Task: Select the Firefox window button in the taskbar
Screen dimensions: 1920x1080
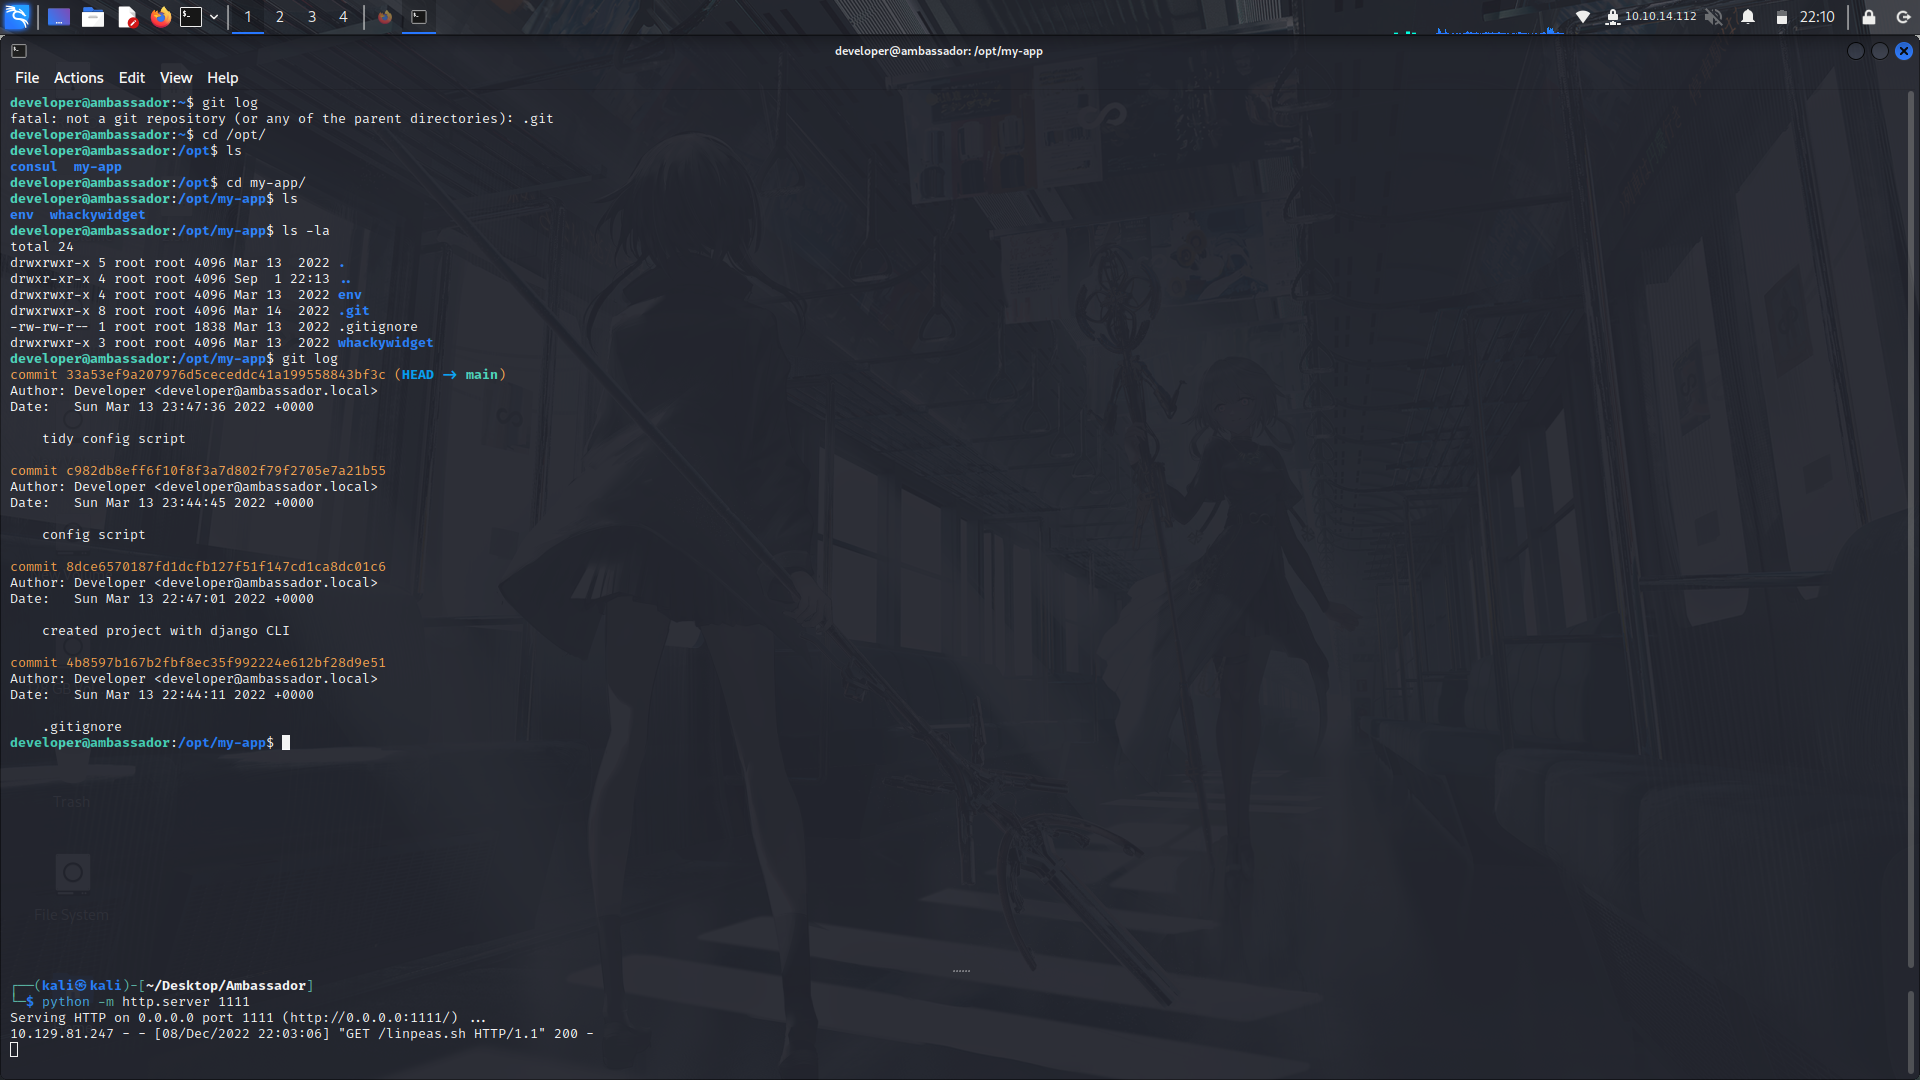Action: (x=386, y=17)
